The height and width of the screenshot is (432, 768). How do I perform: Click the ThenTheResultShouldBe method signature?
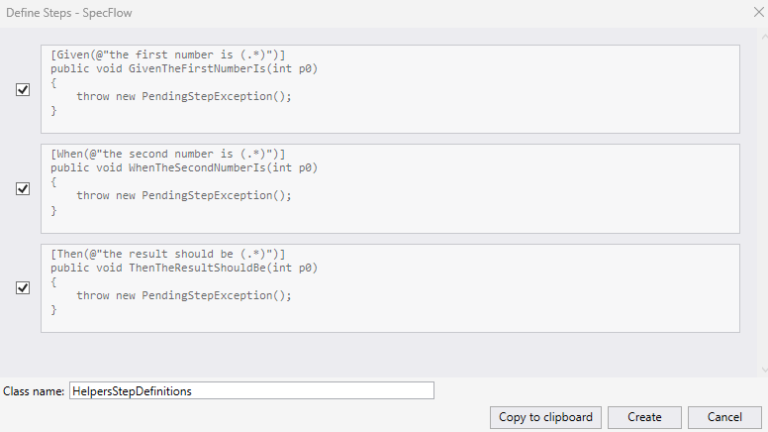point(184,268)
